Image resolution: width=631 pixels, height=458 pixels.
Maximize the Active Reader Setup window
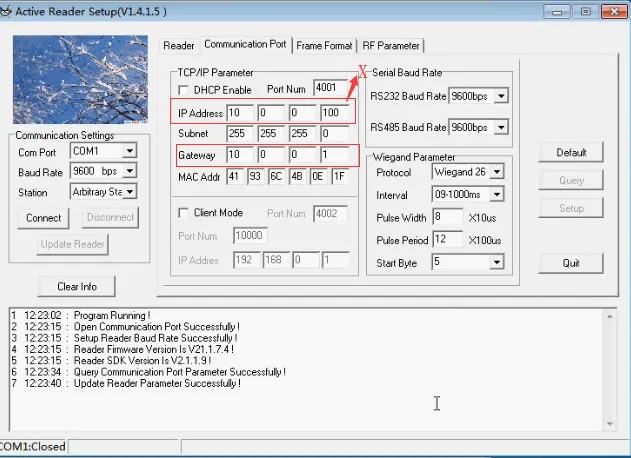pyautogui.click(x=586, y=12)
